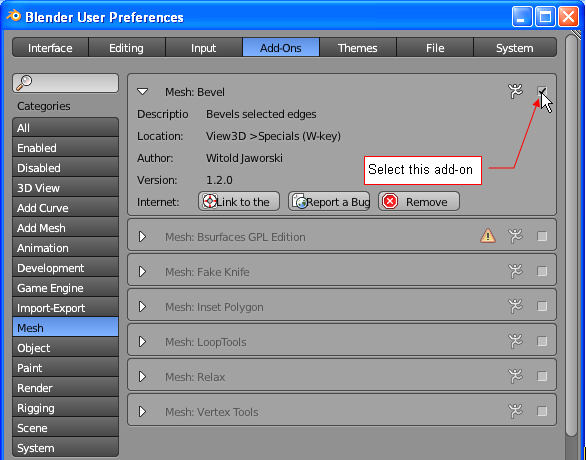586x460 pixels.
Task: Disable the Mesh: Bevel add-on checkbox
Action: (x=542, y=91)
